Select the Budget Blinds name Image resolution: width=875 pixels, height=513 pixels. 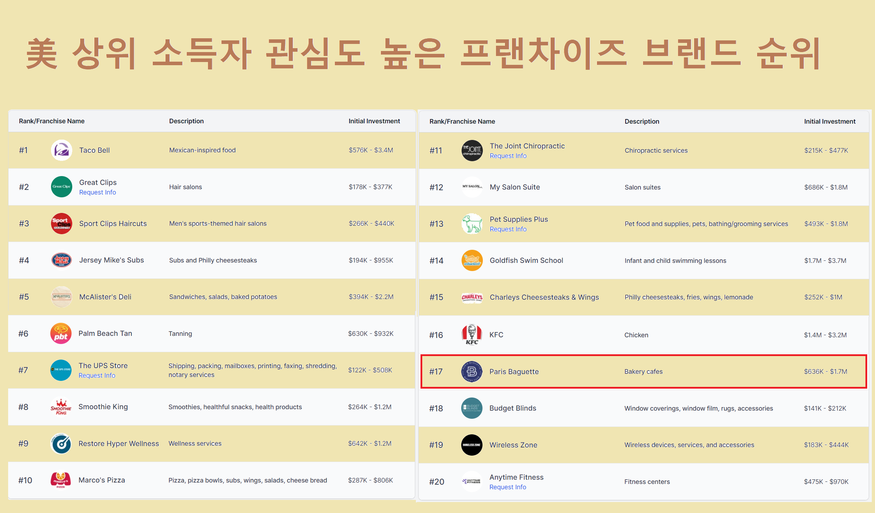(x=513, y=408)
